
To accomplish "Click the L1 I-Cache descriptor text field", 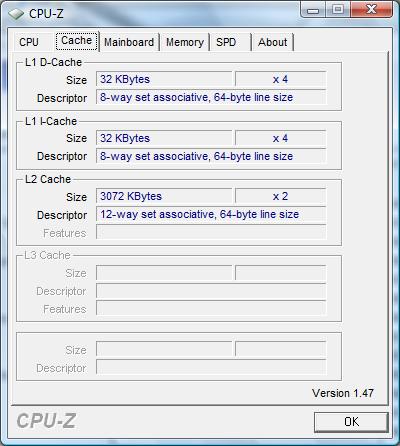I will [211, 156].
